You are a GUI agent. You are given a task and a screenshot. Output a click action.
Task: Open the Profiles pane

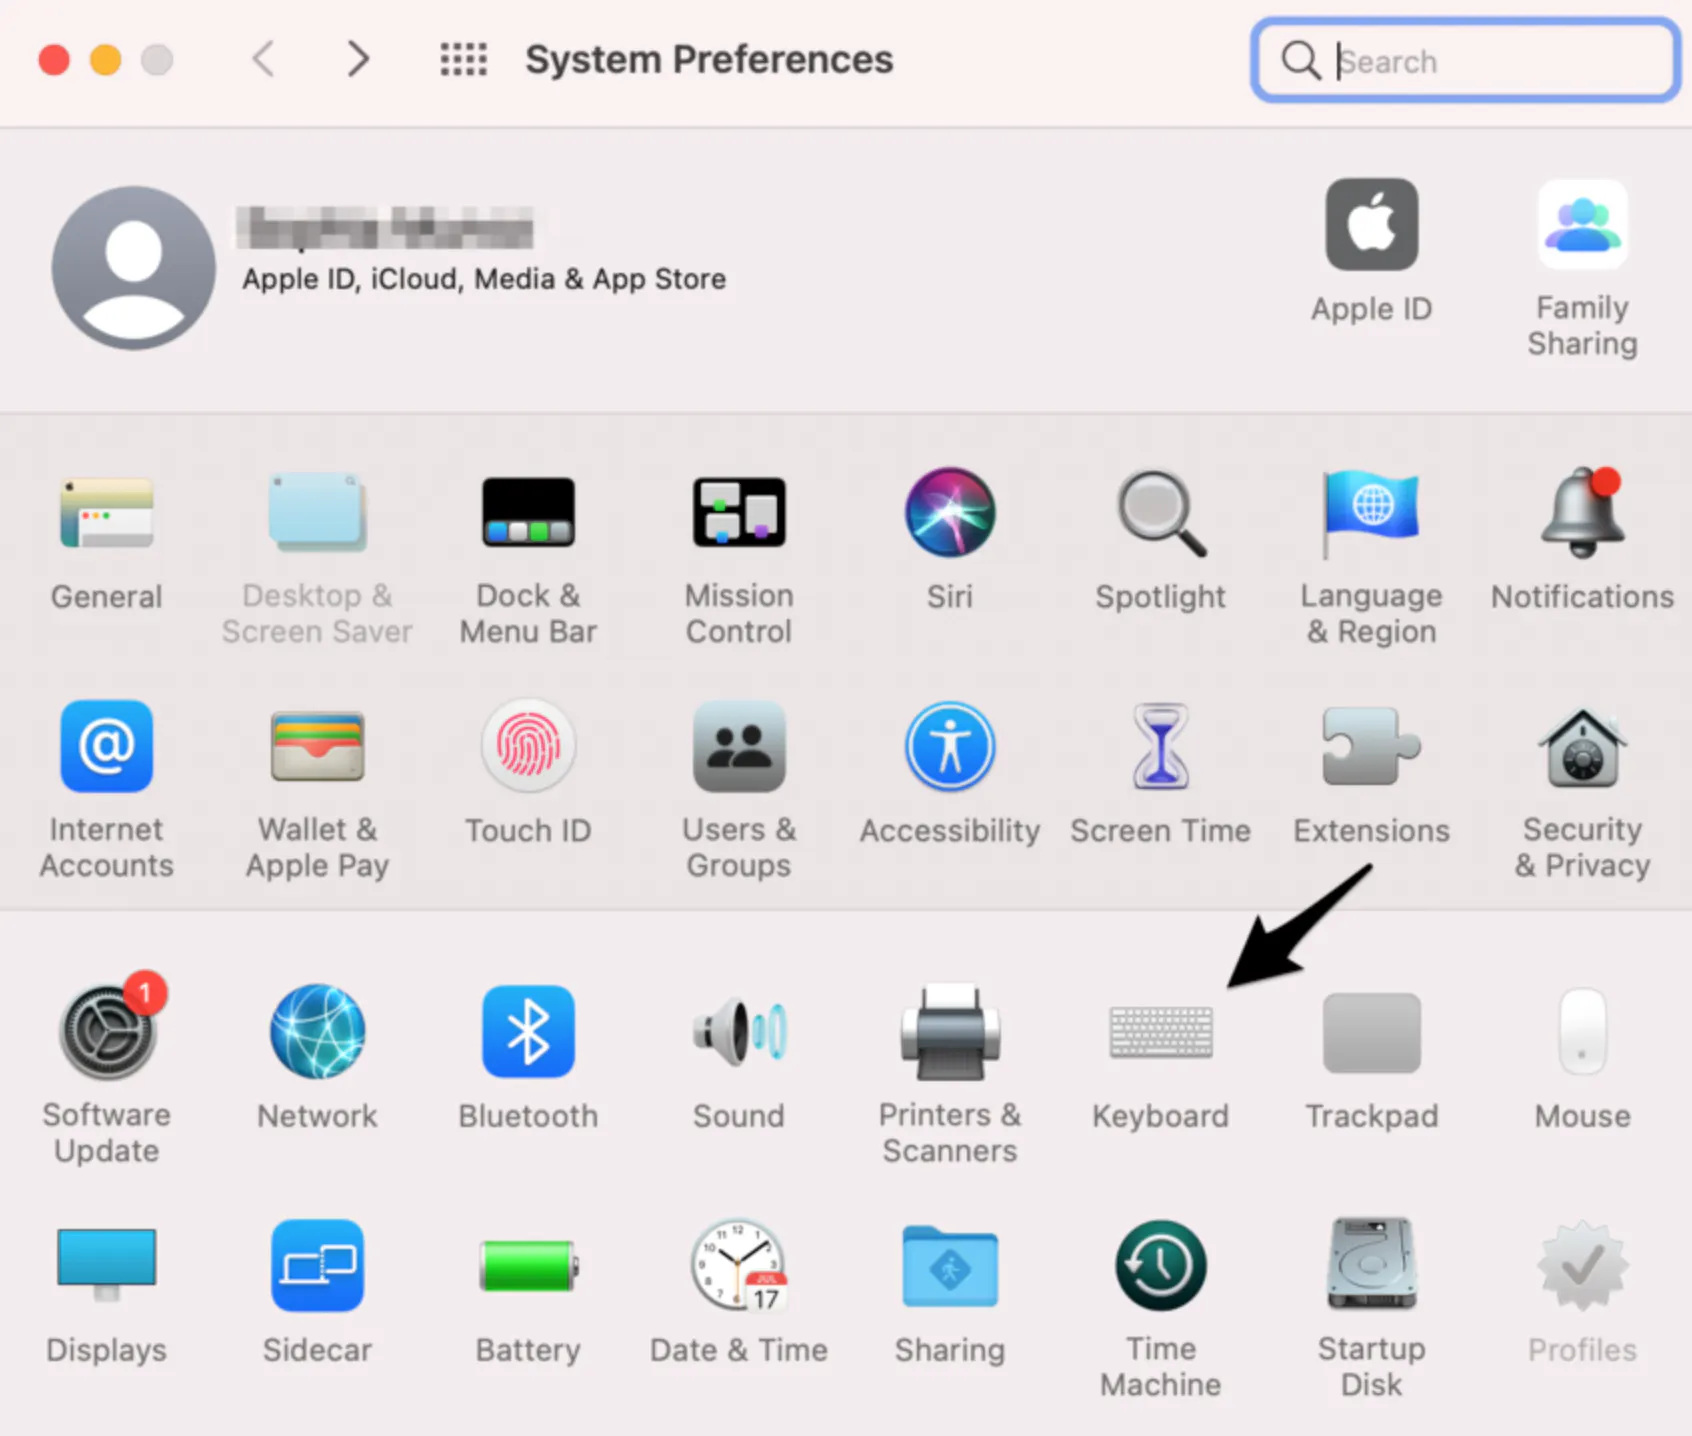coord(1582,1265)
